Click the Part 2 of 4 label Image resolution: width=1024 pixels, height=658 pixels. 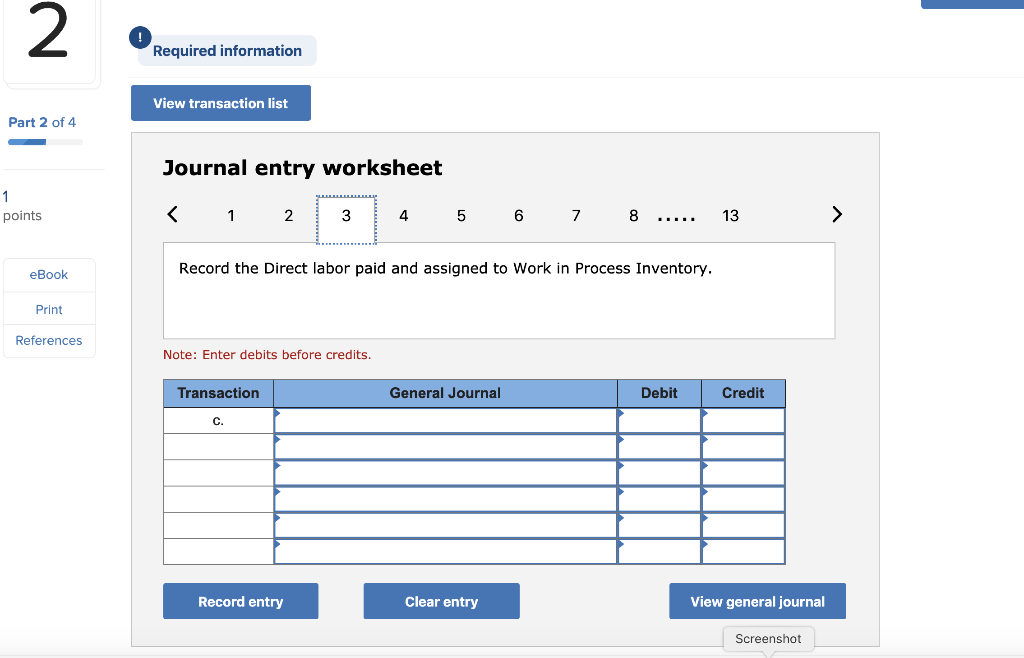pos(42,122)
